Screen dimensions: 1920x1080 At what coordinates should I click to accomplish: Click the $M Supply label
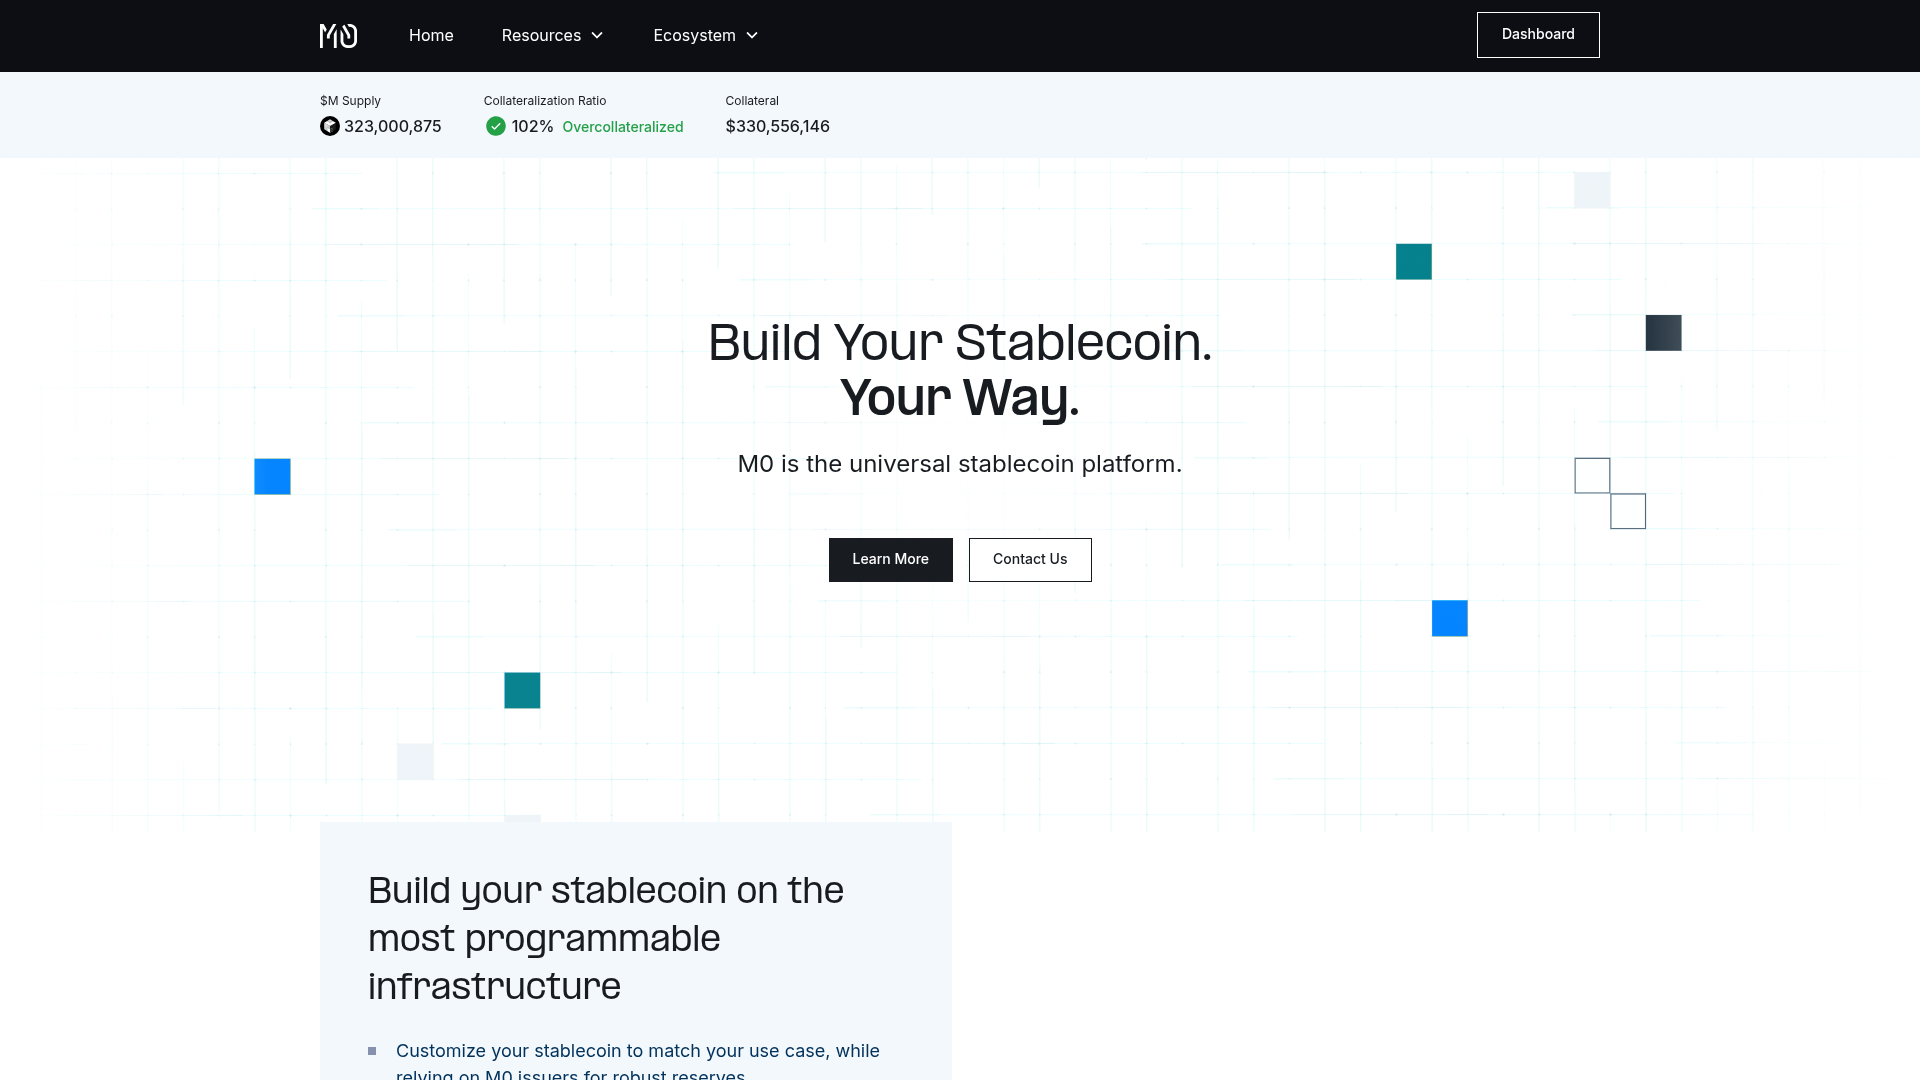coord(350,101)
